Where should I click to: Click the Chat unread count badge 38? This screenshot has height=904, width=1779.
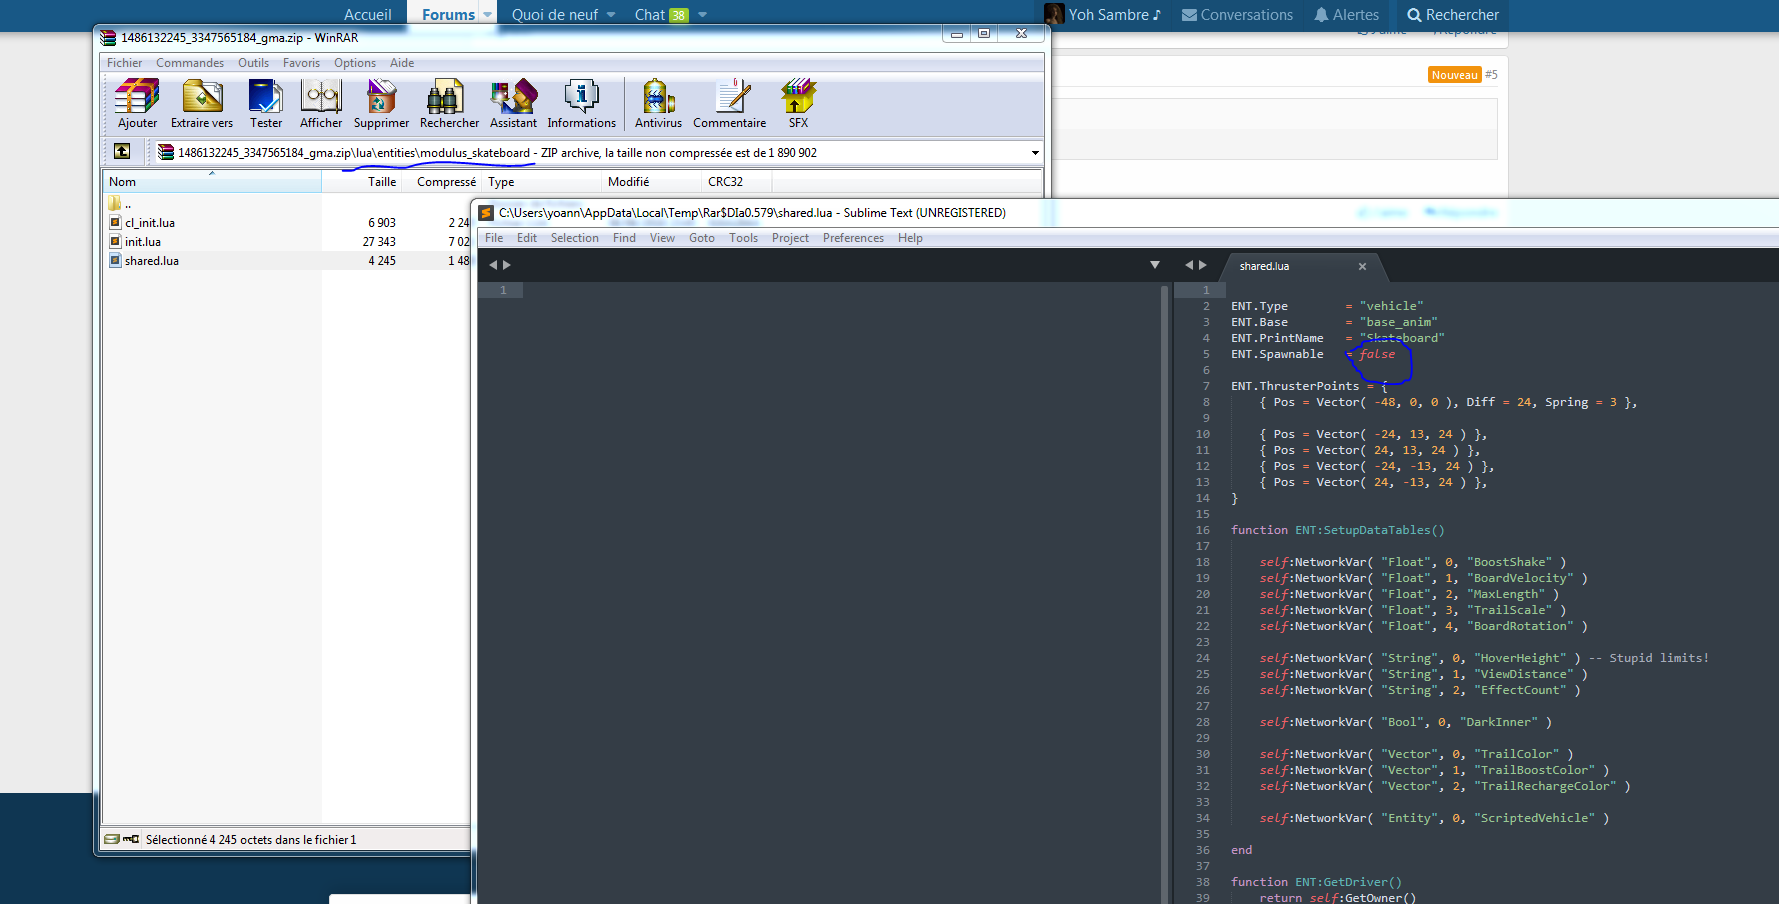point(679,15)
